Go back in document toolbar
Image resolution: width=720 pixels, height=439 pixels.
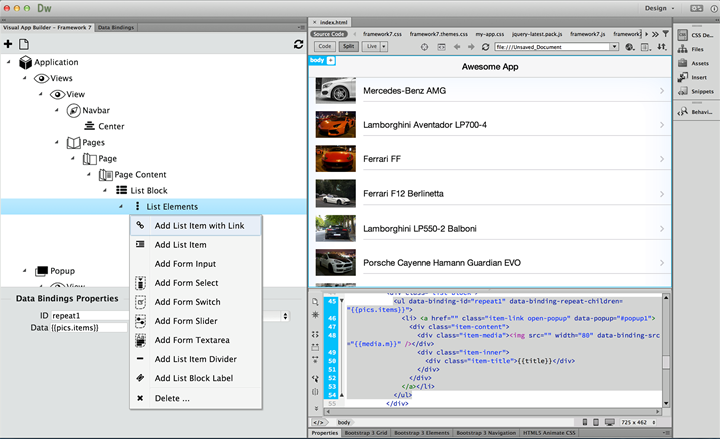pyautogui.click(x=457, y=47)
